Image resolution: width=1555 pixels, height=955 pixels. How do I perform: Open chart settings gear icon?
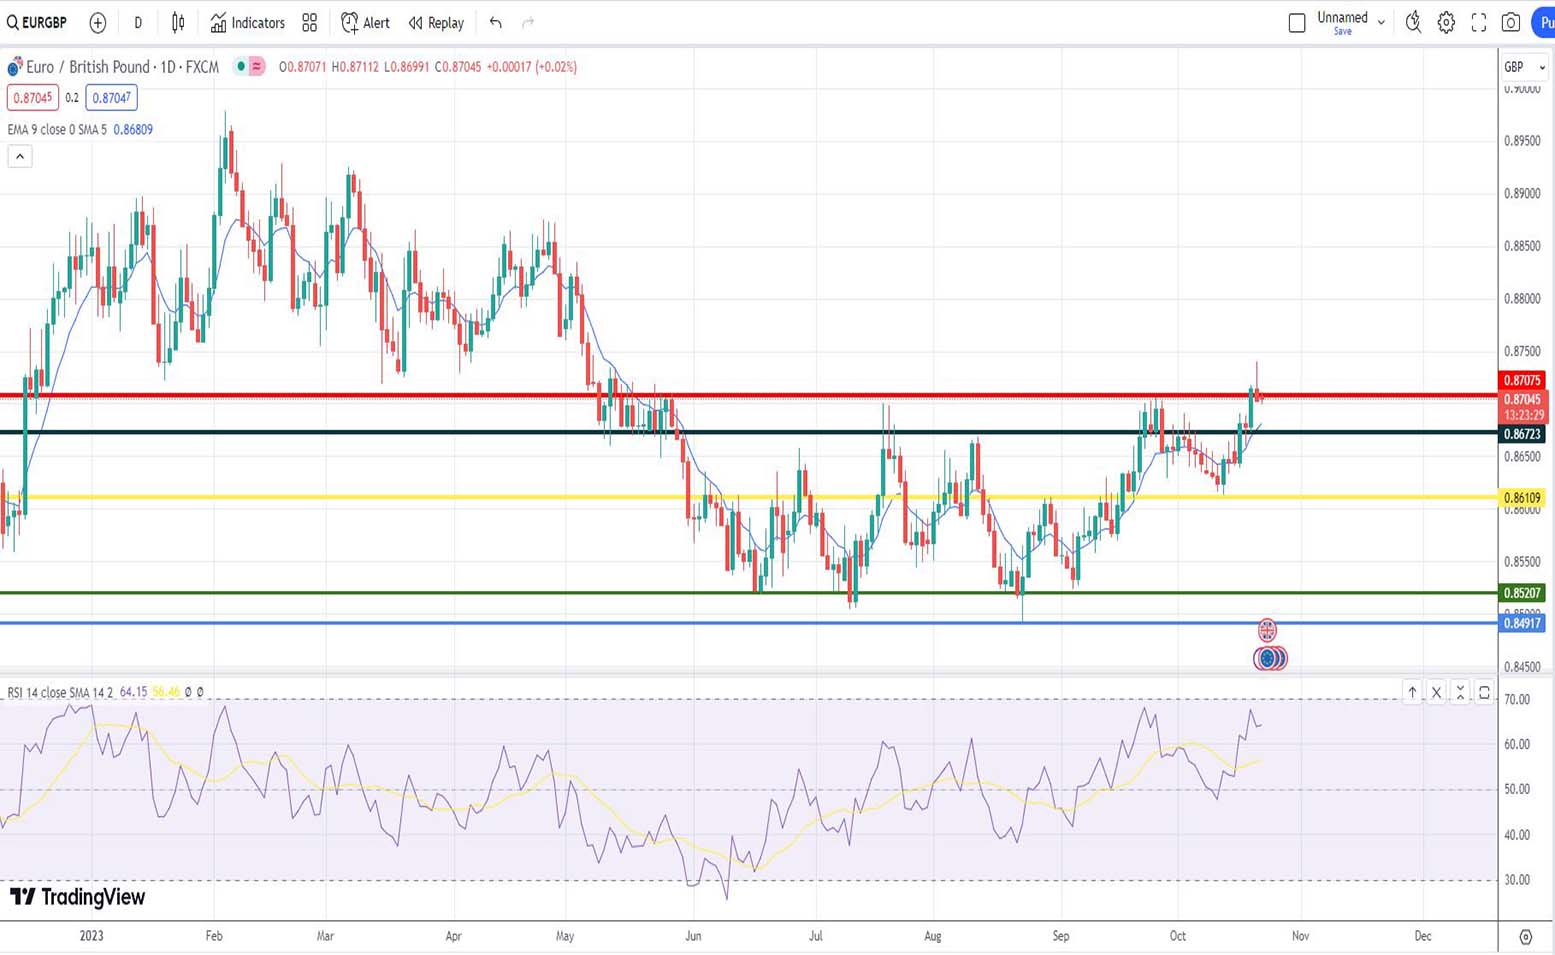(1446, 22)
